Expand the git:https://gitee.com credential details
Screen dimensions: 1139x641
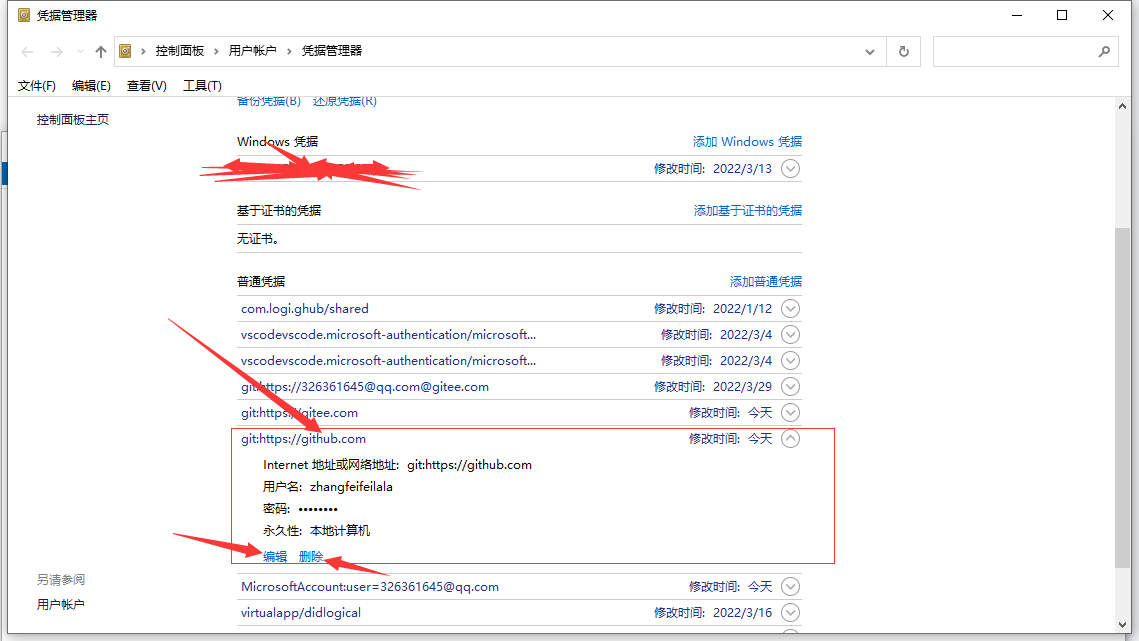pos(790,412)
